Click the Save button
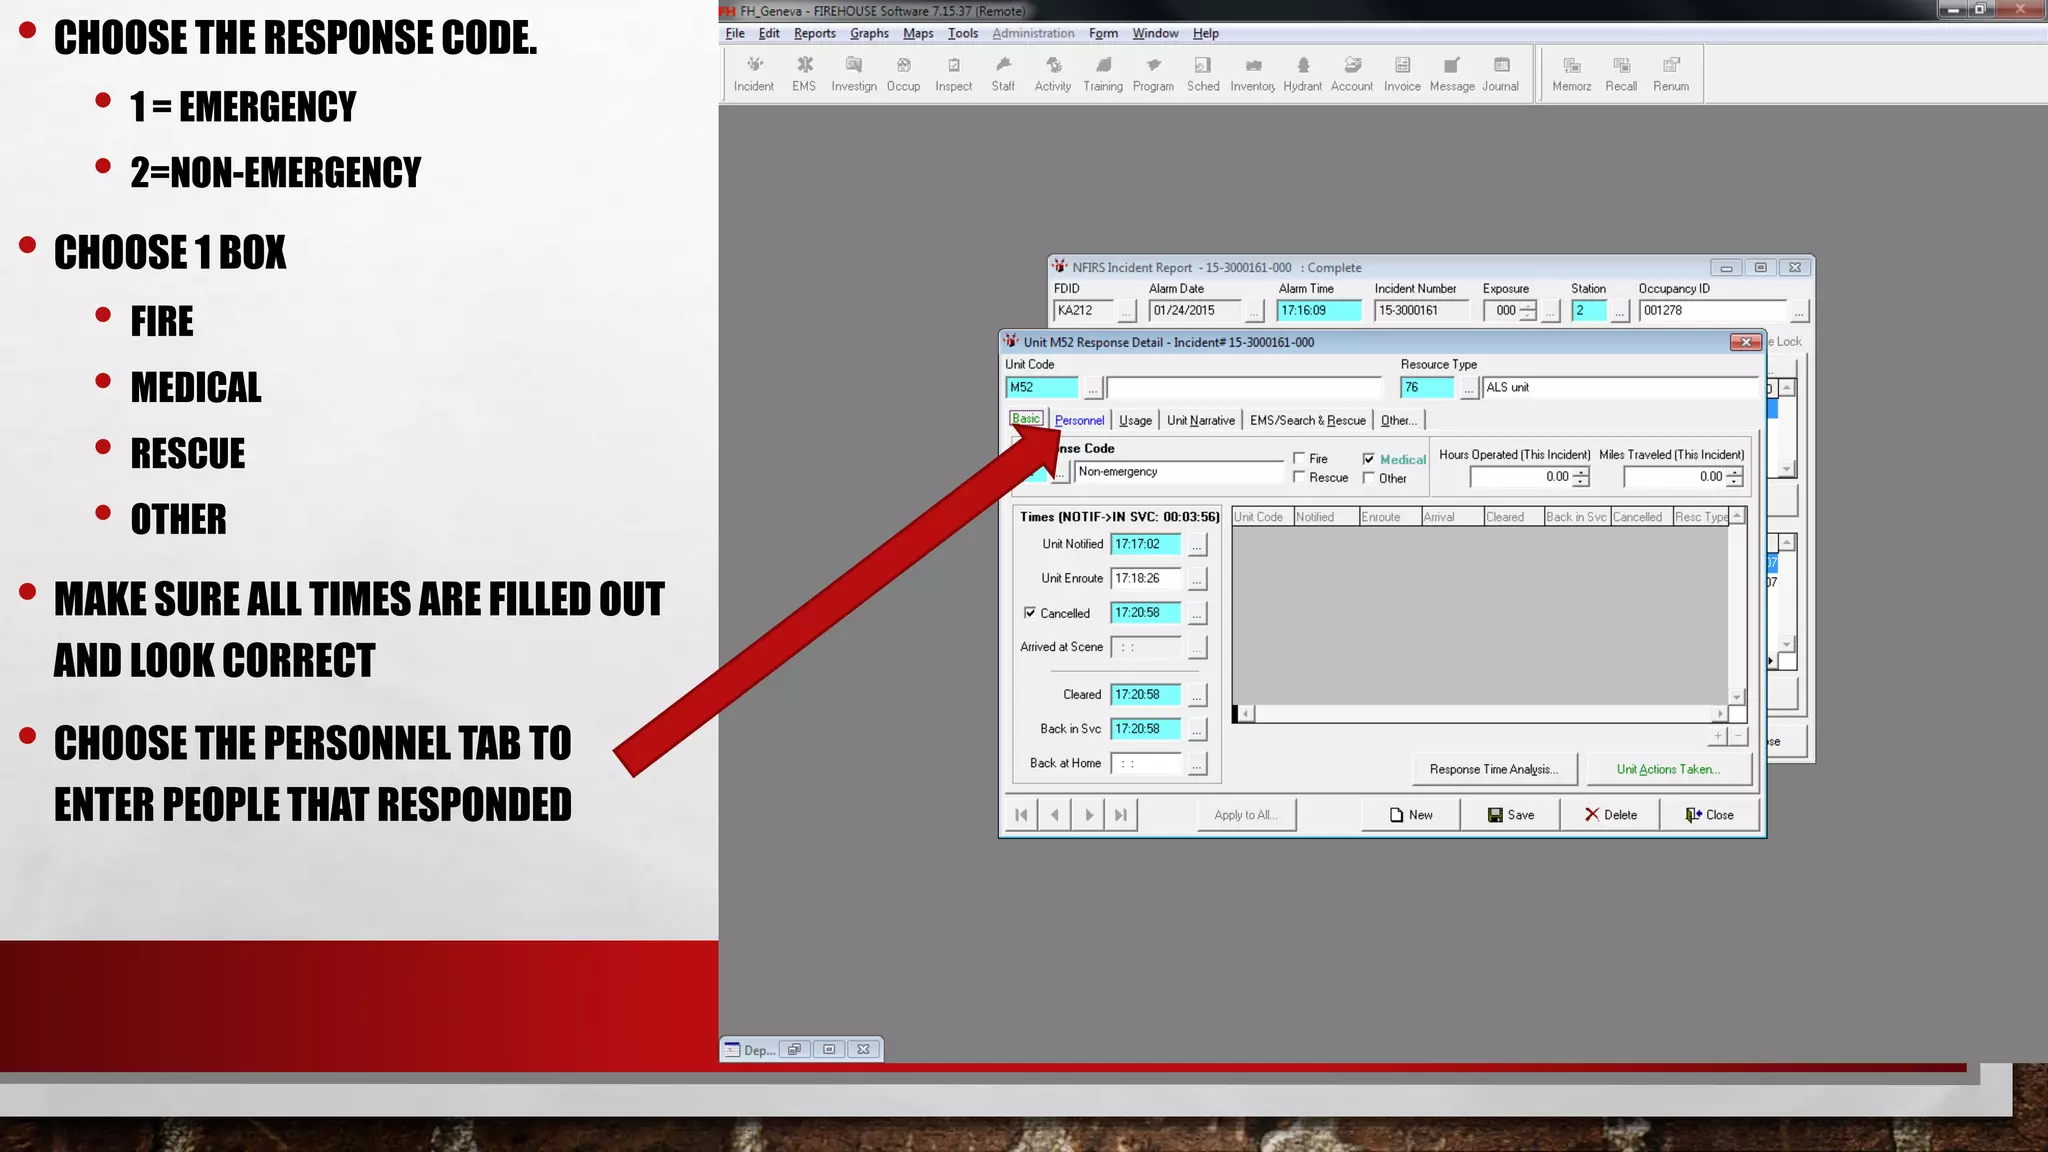Screen dimensions: 2048x1152 pos(1510,815)
